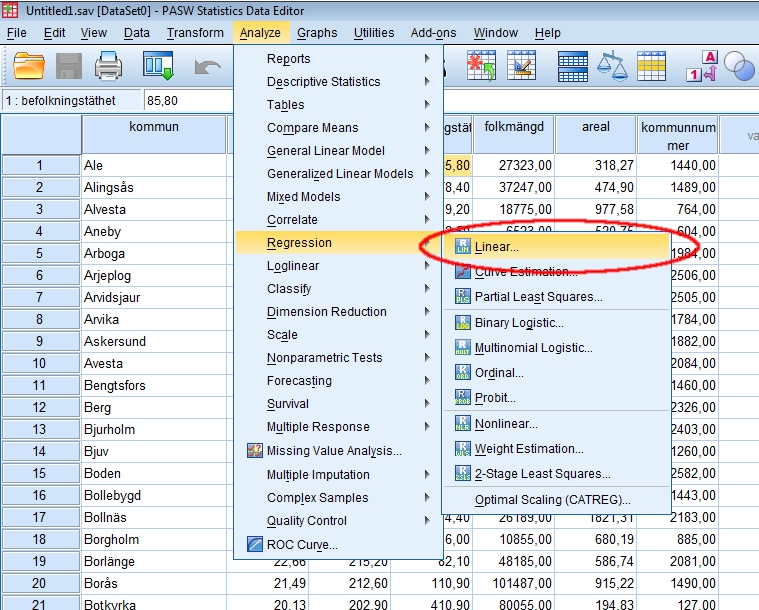Choose Binary Logistic in the Regression submenu
Screen dimensions: 759x610
click(518, 323)
